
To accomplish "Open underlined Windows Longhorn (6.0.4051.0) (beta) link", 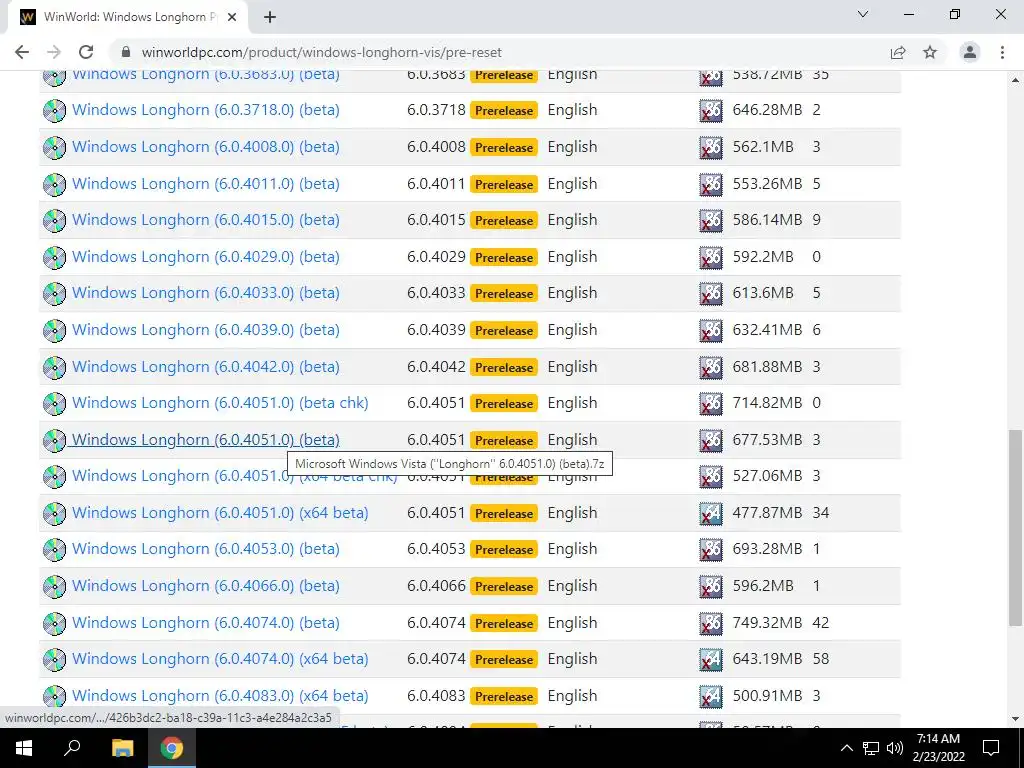I will [x=206, y=440].
